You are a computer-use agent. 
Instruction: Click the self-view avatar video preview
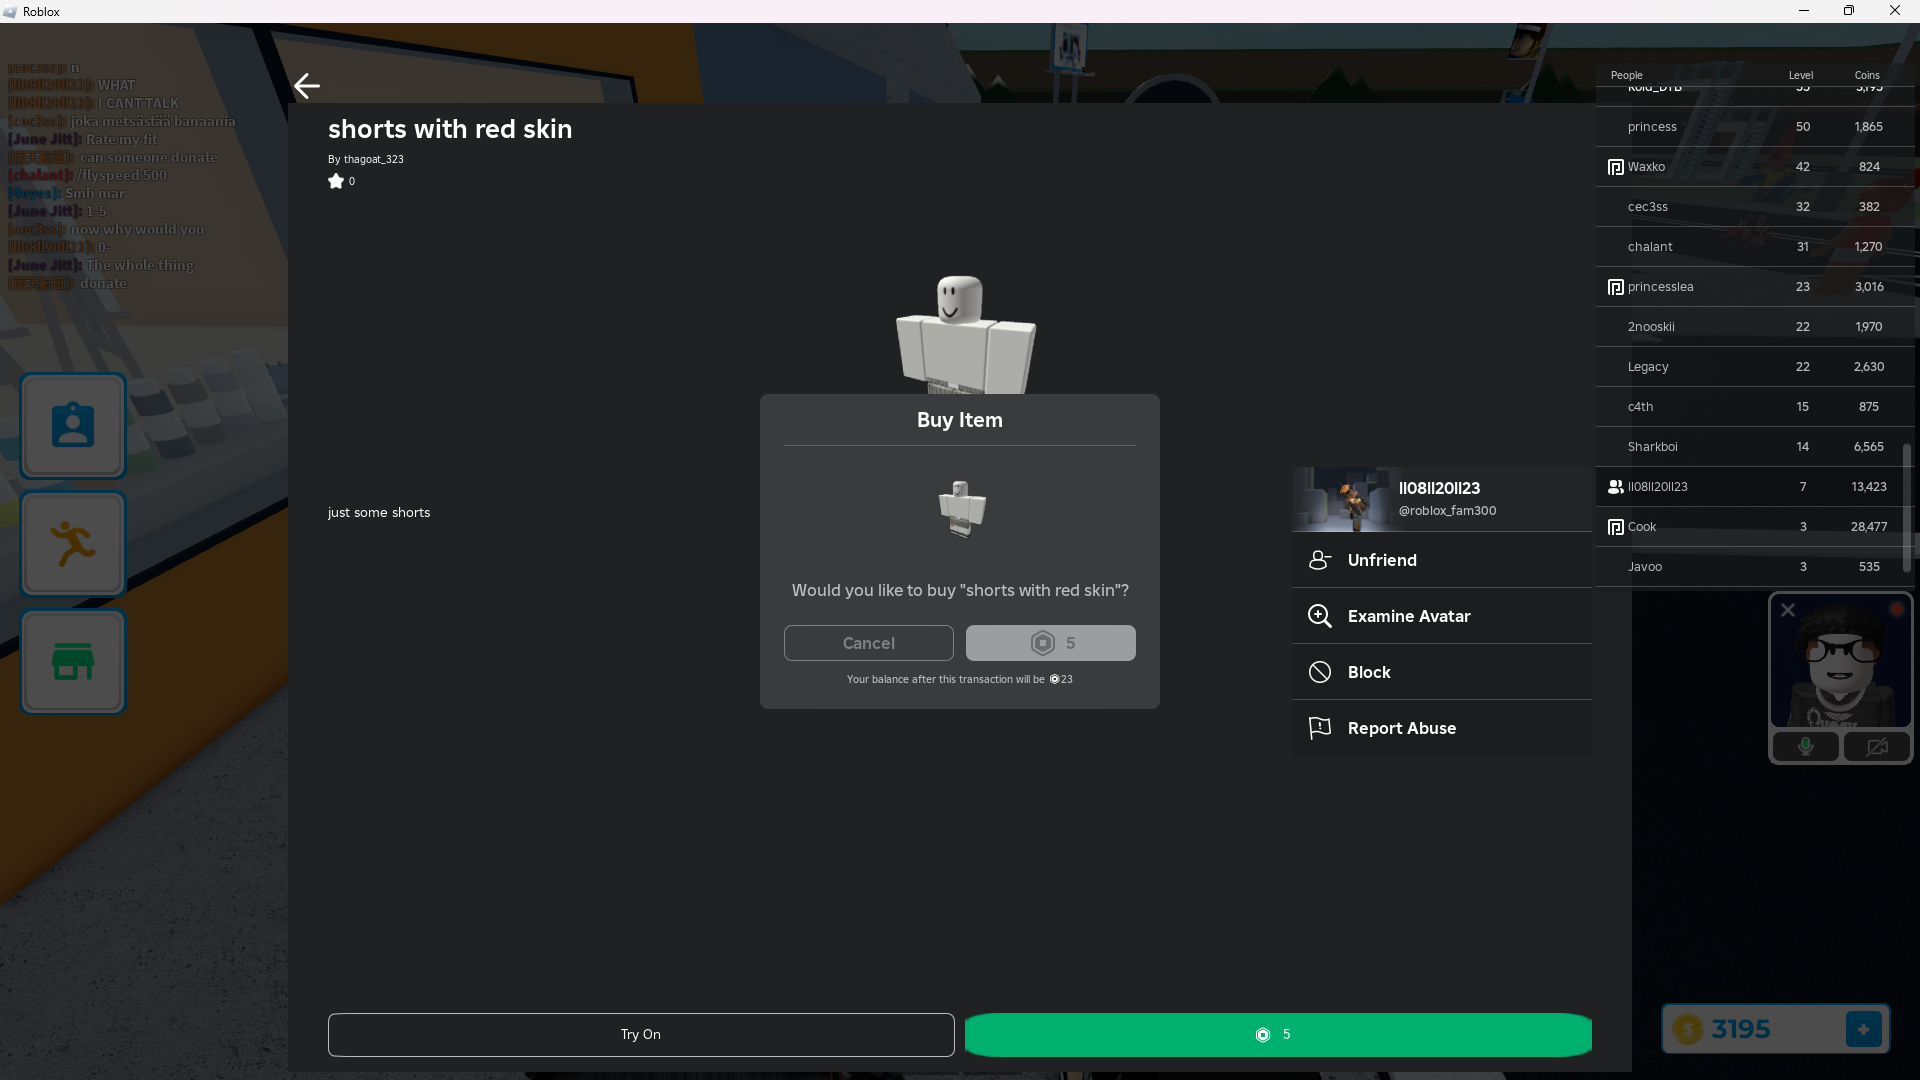pos(1841,661)
